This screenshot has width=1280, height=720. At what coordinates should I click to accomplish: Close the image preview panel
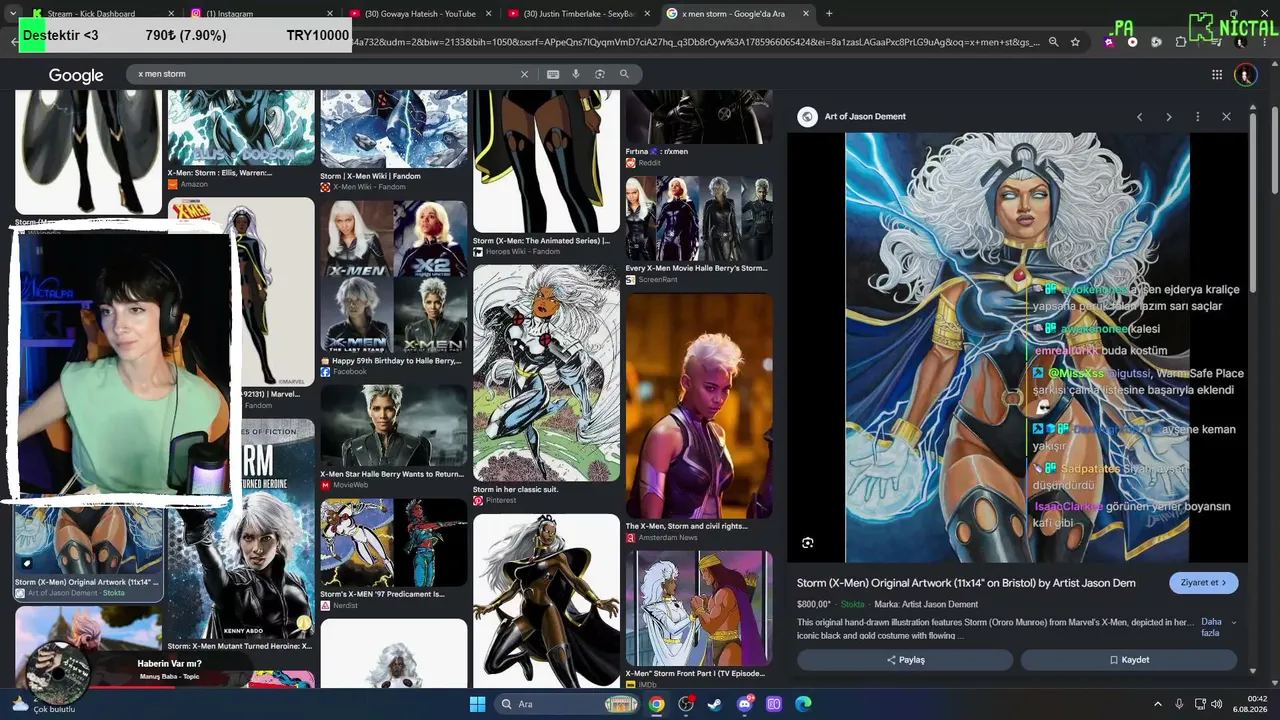1226,117
